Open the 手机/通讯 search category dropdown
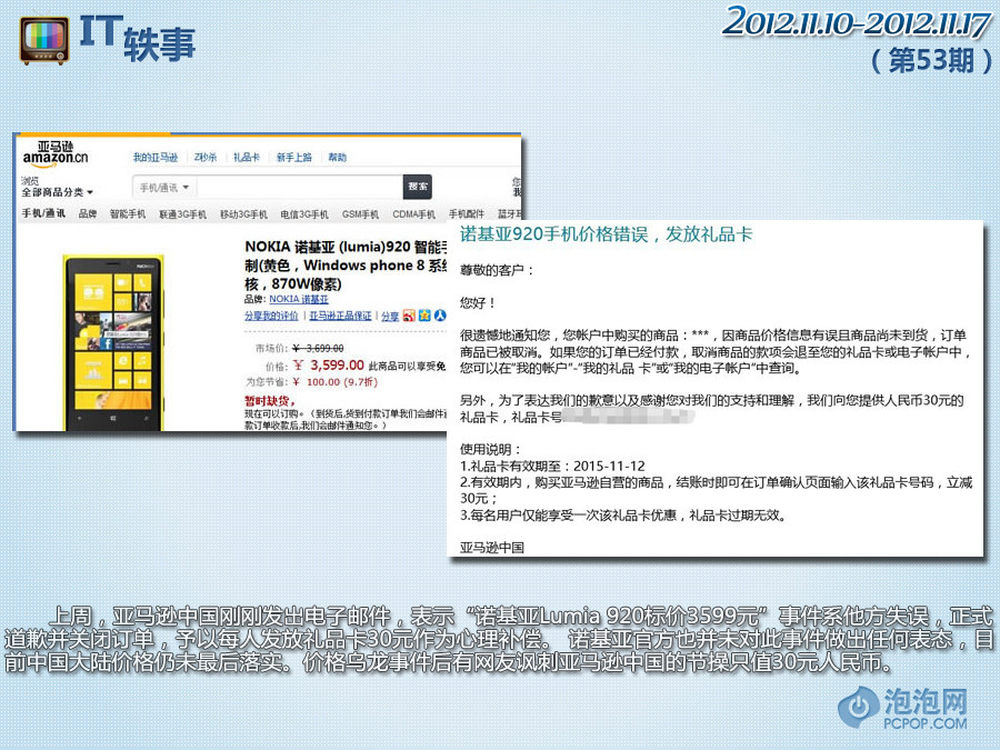1000x750 pixels. (x=165, y=188)
